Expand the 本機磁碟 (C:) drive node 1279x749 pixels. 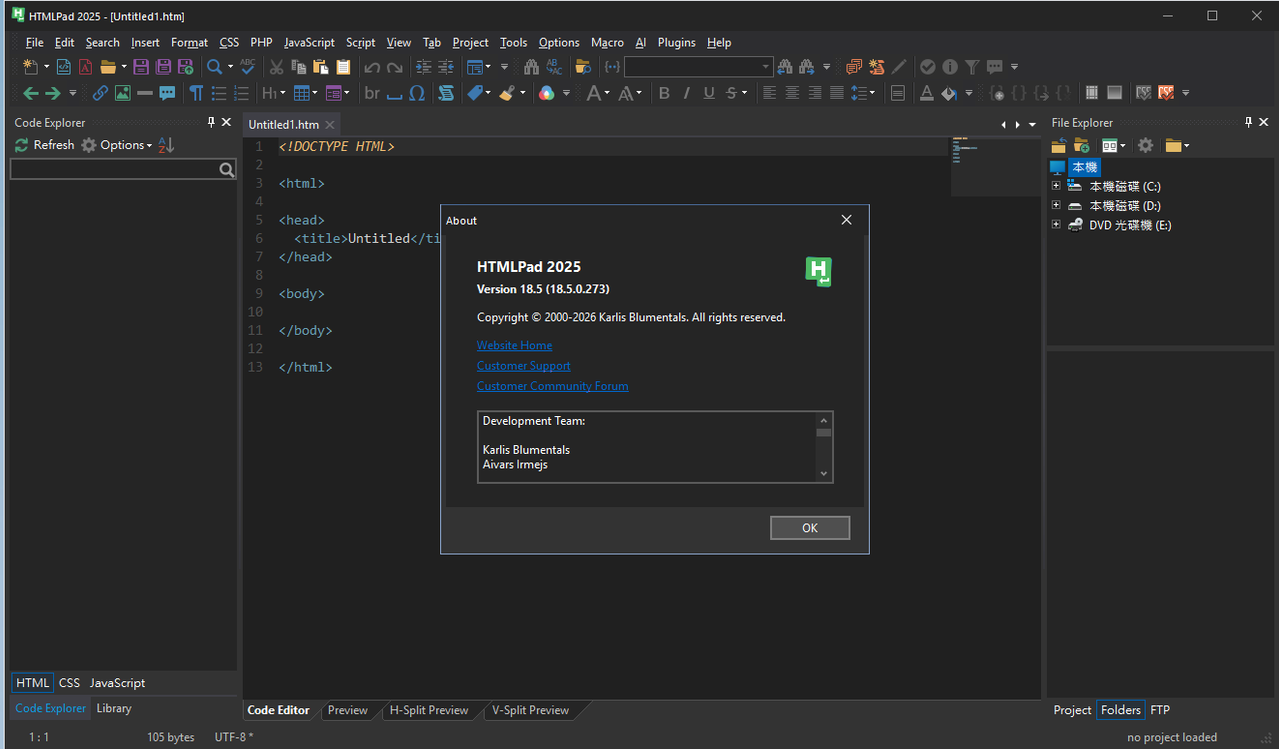[1056, 186]
